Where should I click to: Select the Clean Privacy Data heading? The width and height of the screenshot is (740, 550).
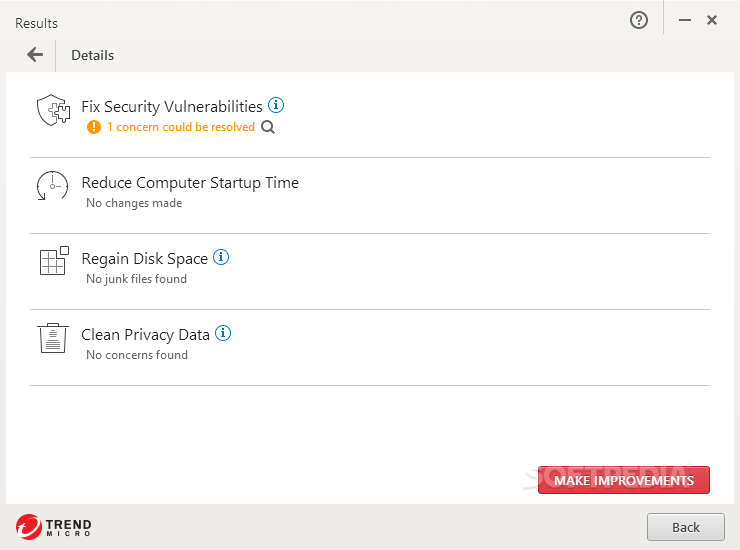(x=145, y=334)
